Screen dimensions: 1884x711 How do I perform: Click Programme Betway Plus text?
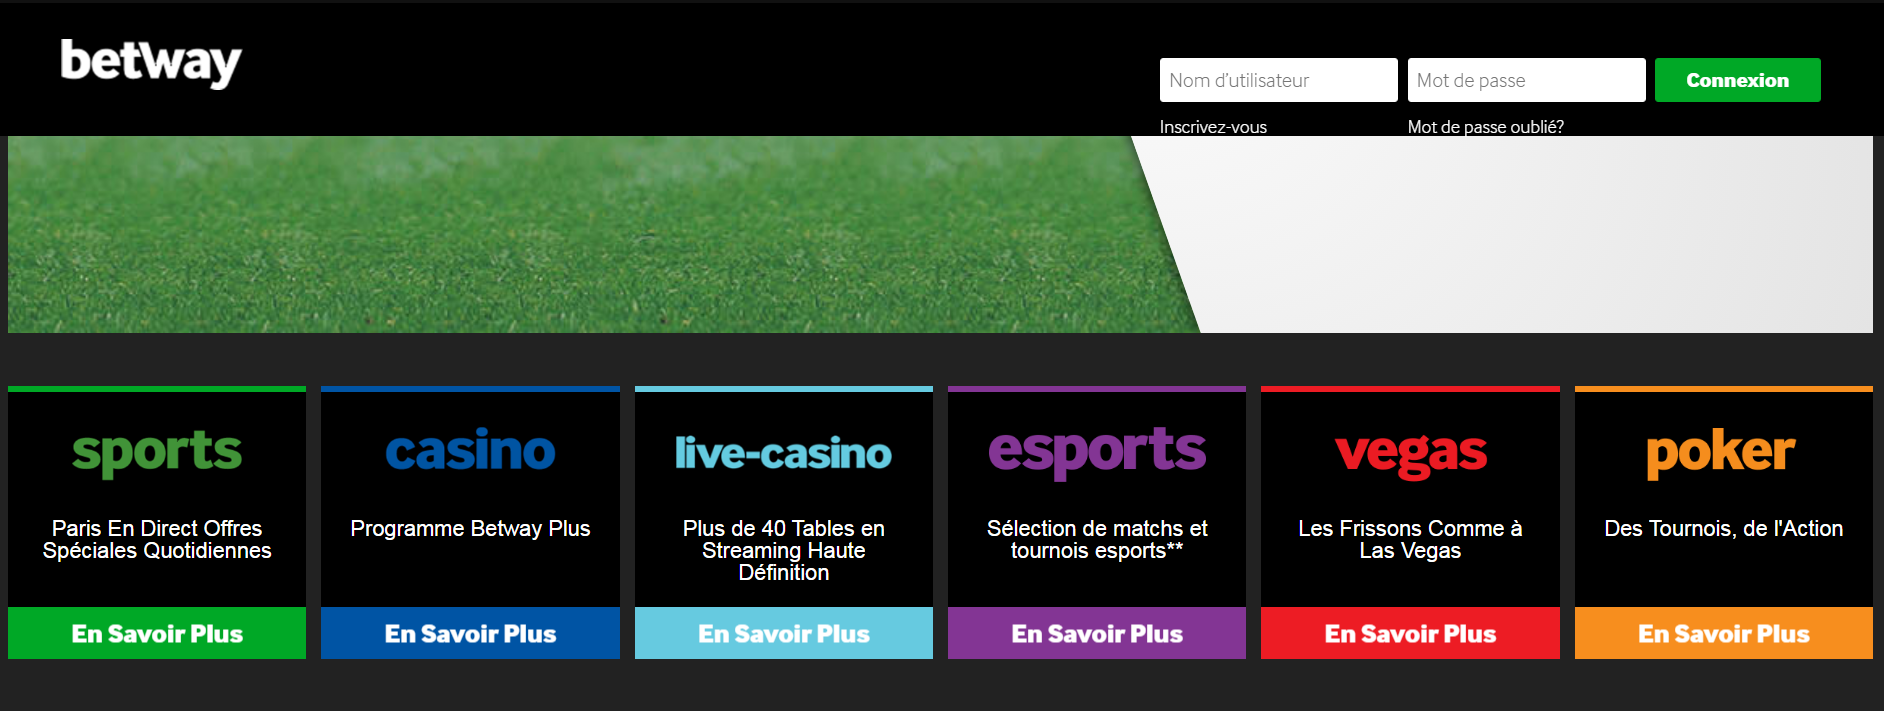pyautogui.click(x=470, y=528)
